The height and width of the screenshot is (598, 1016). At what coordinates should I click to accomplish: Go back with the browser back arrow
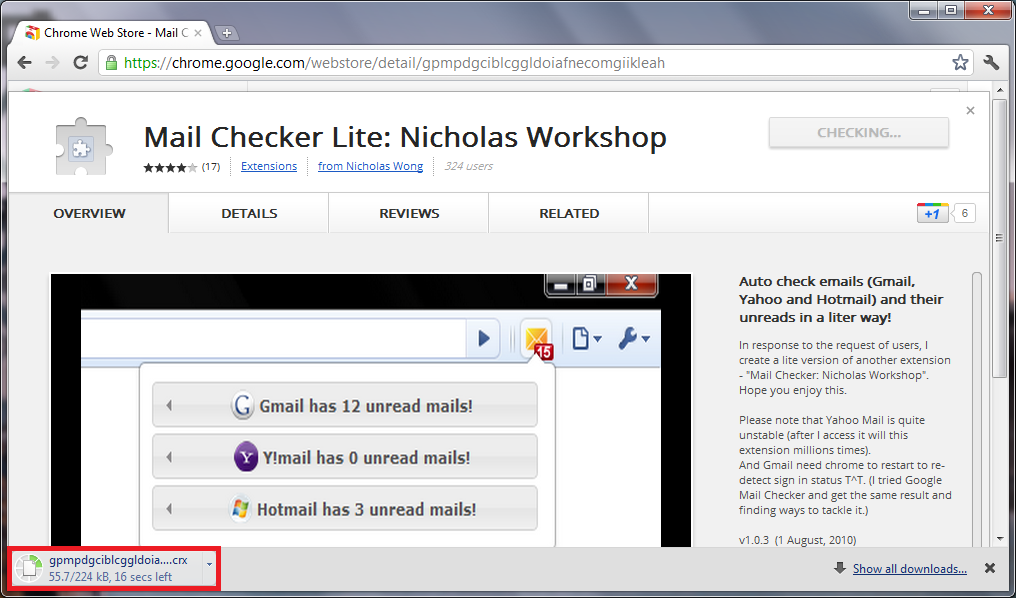[25, 63]
